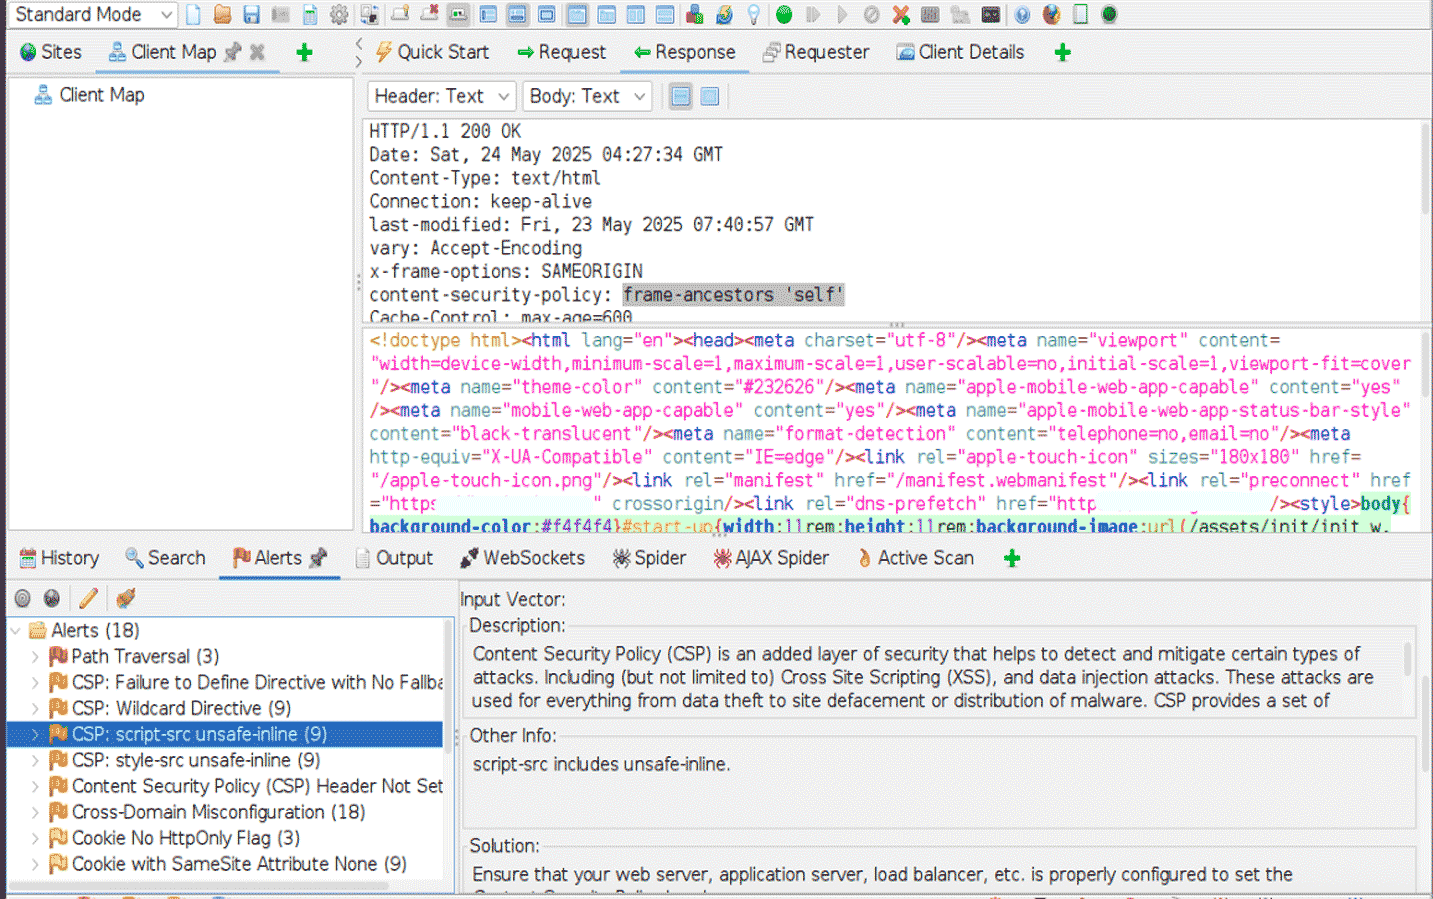Click the green radar HUD icon
Image resolution: width=1433 pixels, height=899 pixels.
(x=1109, y=14)
